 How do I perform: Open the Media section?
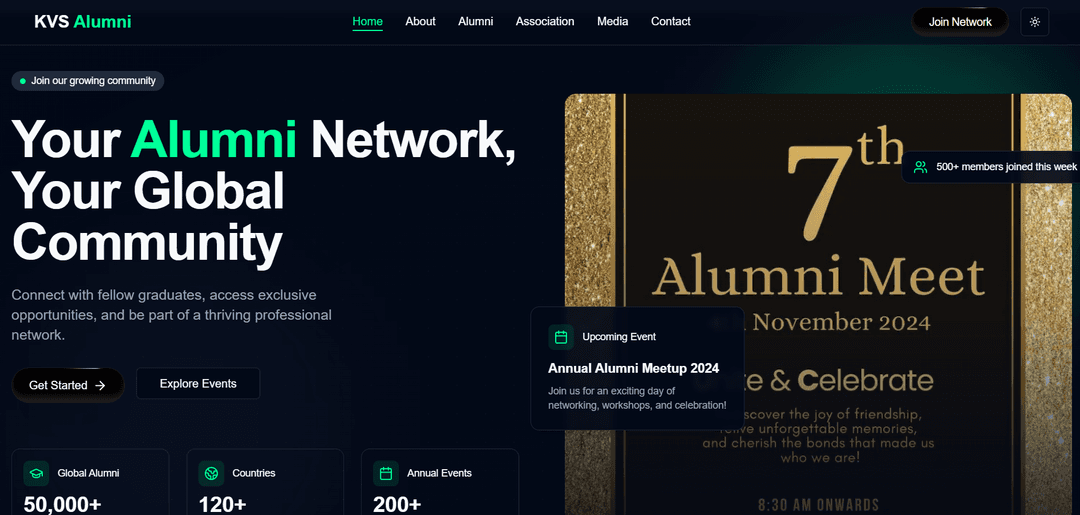click(612, 22)
